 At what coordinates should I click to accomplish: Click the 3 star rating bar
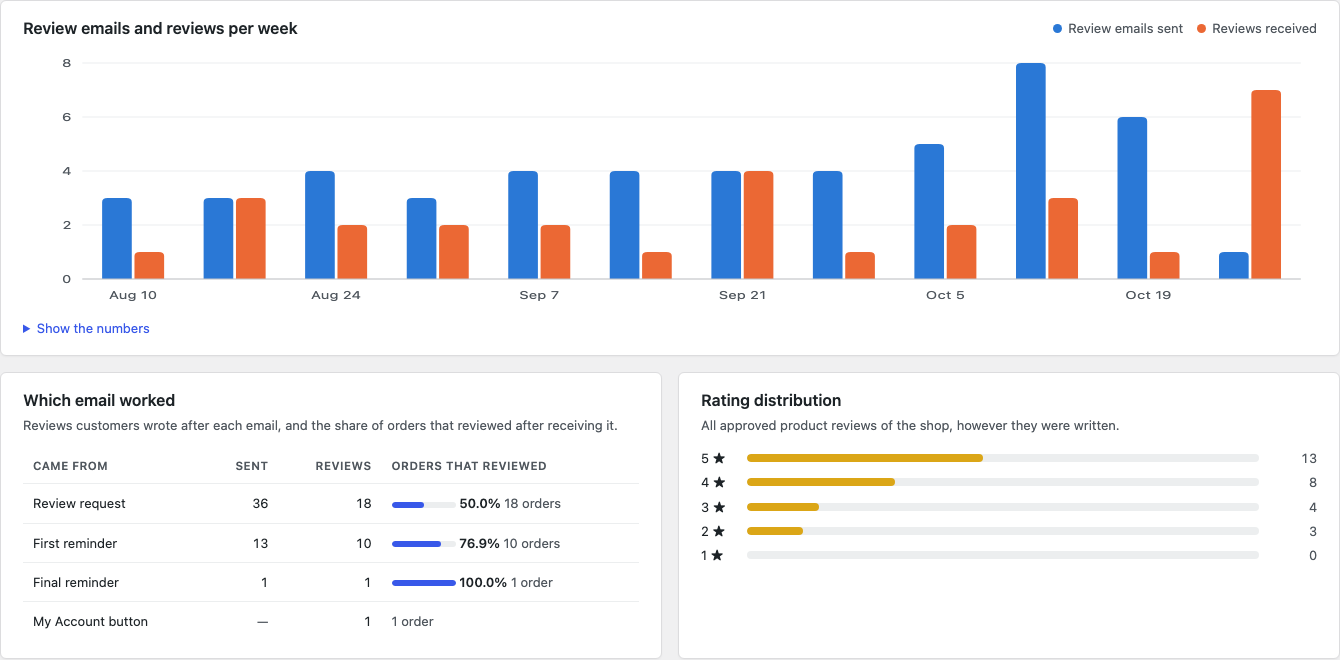[x=1002, y=507]
